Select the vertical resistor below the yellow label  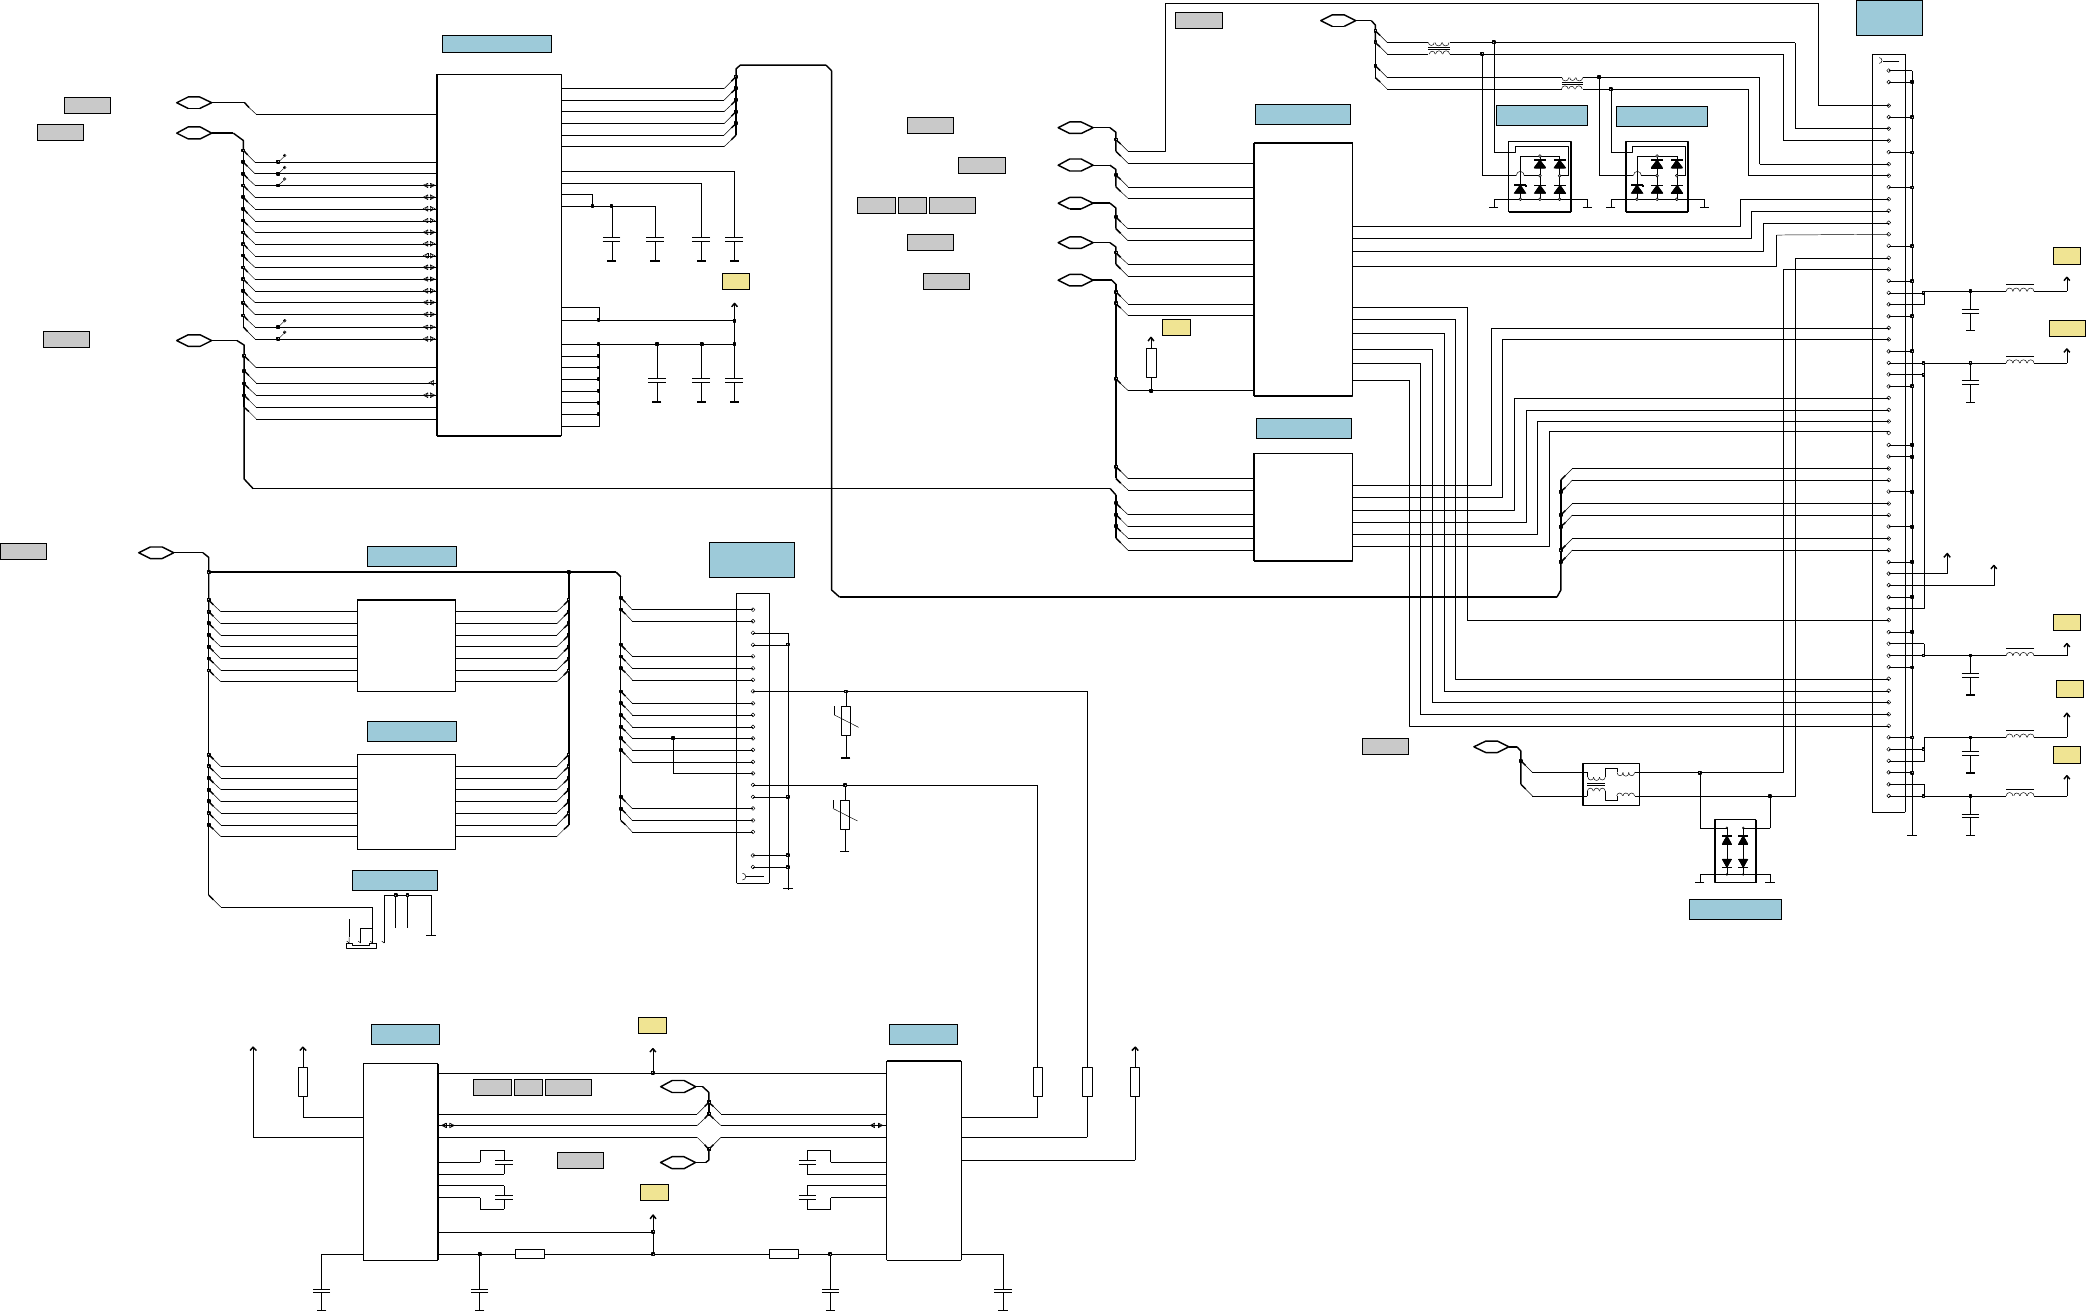pos(1151,362)
